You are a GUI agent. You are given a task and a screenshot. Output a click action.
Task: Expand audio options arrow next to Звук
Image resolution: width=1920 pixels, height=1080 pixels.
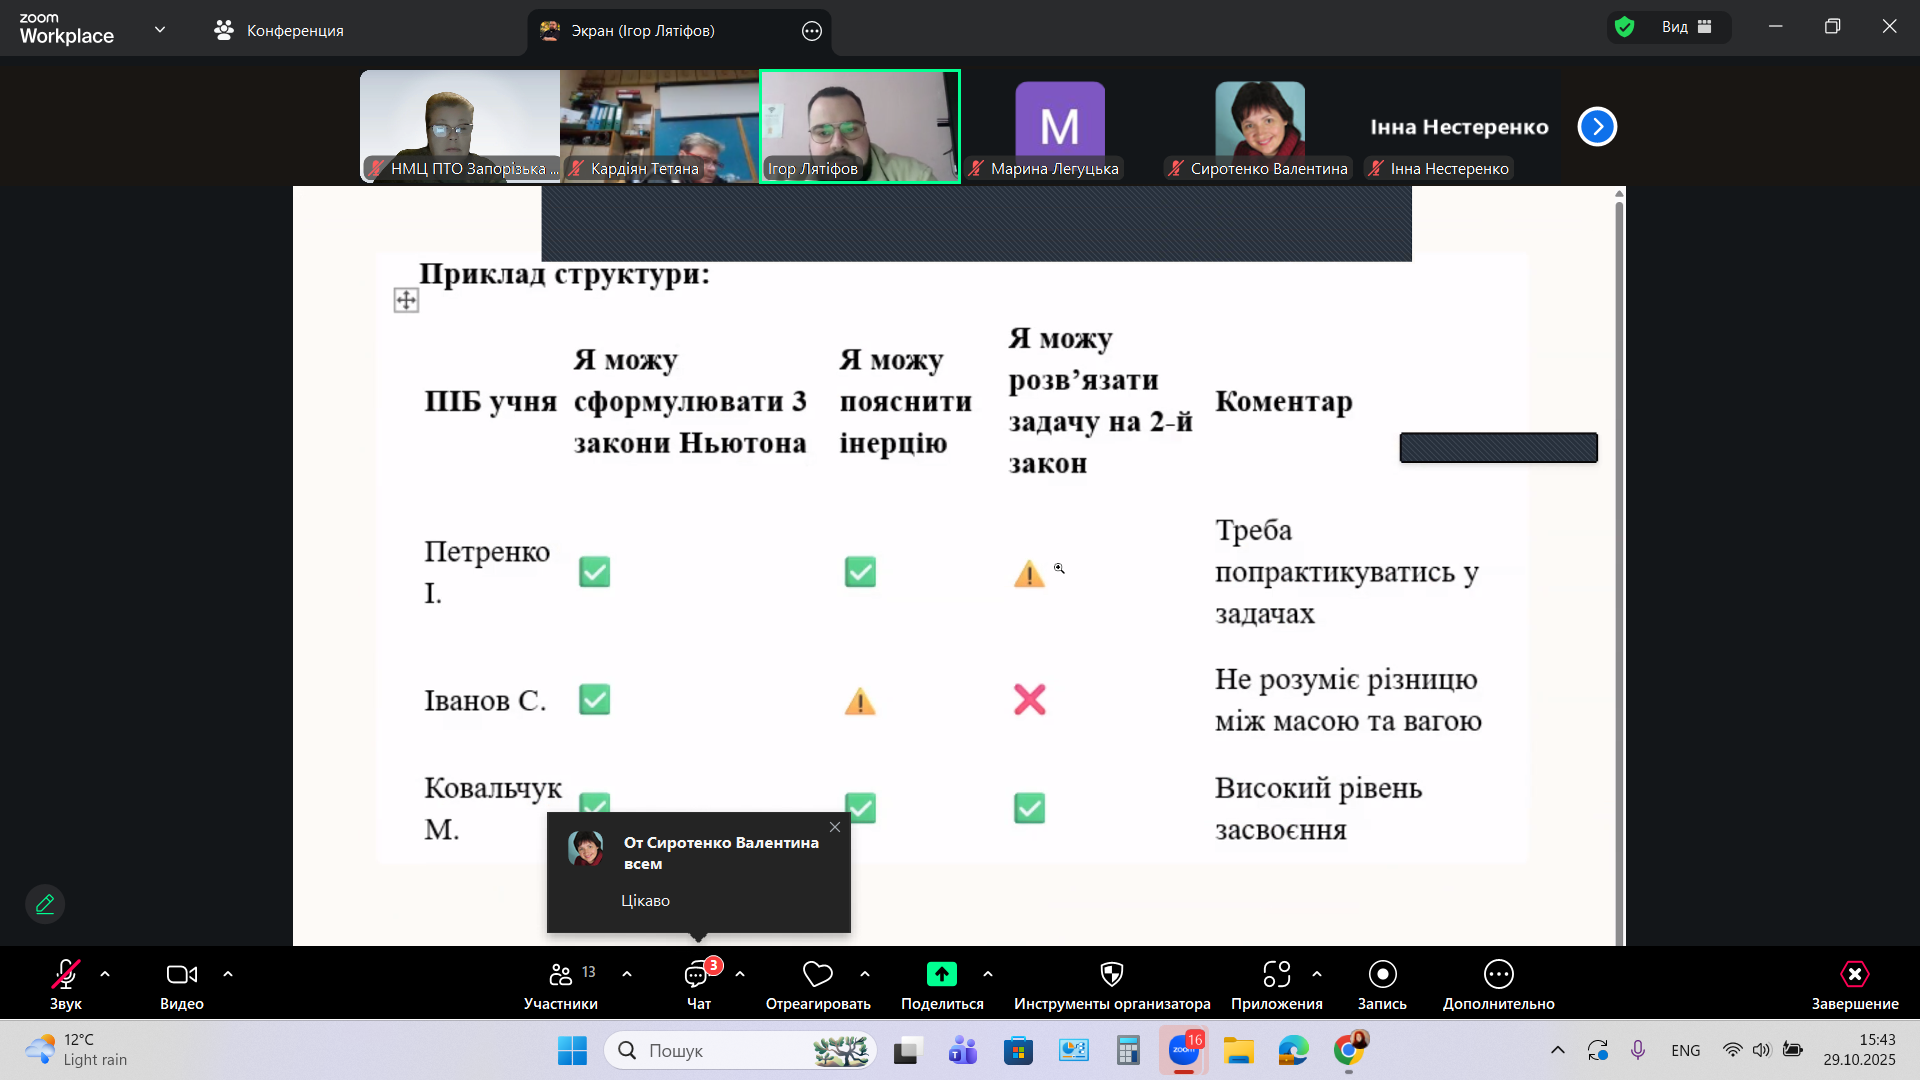[105, 974]
